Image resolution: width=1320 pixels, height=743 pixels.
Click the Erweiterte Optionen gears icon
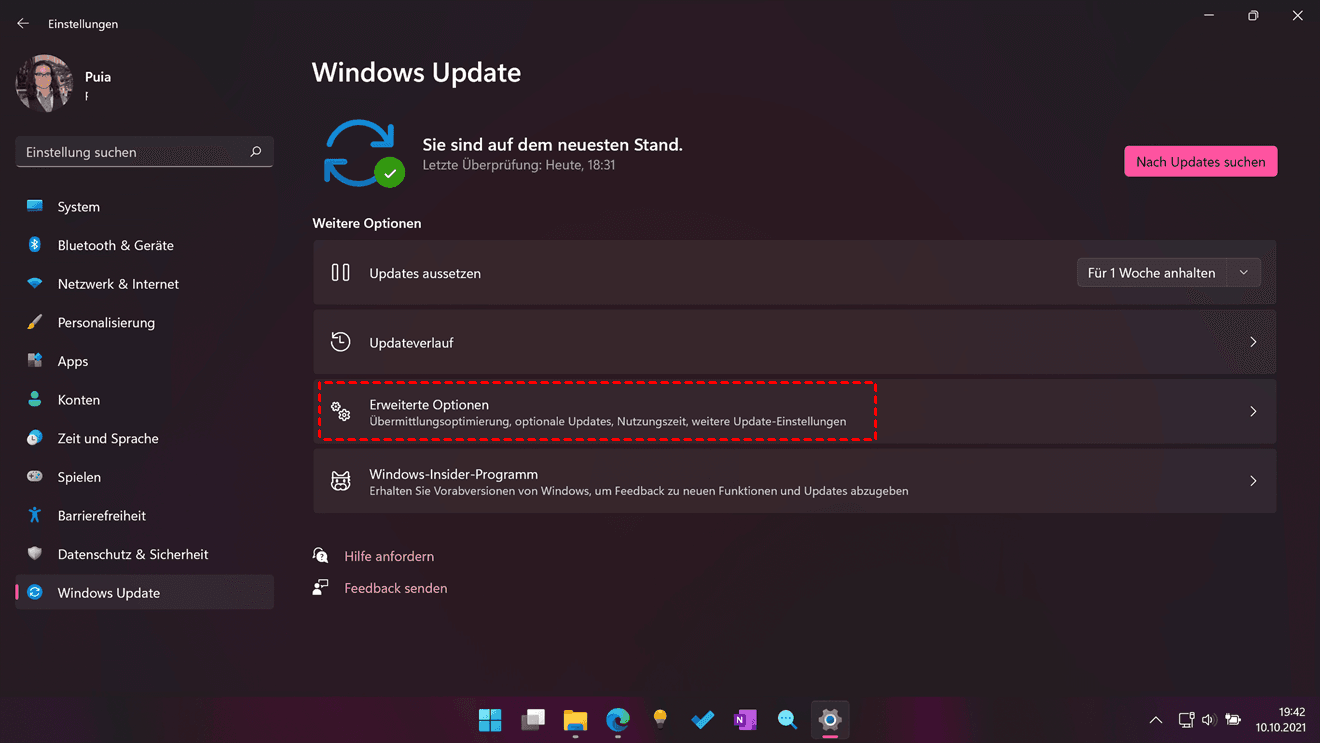pyautogui.click(x=341, y=411)
